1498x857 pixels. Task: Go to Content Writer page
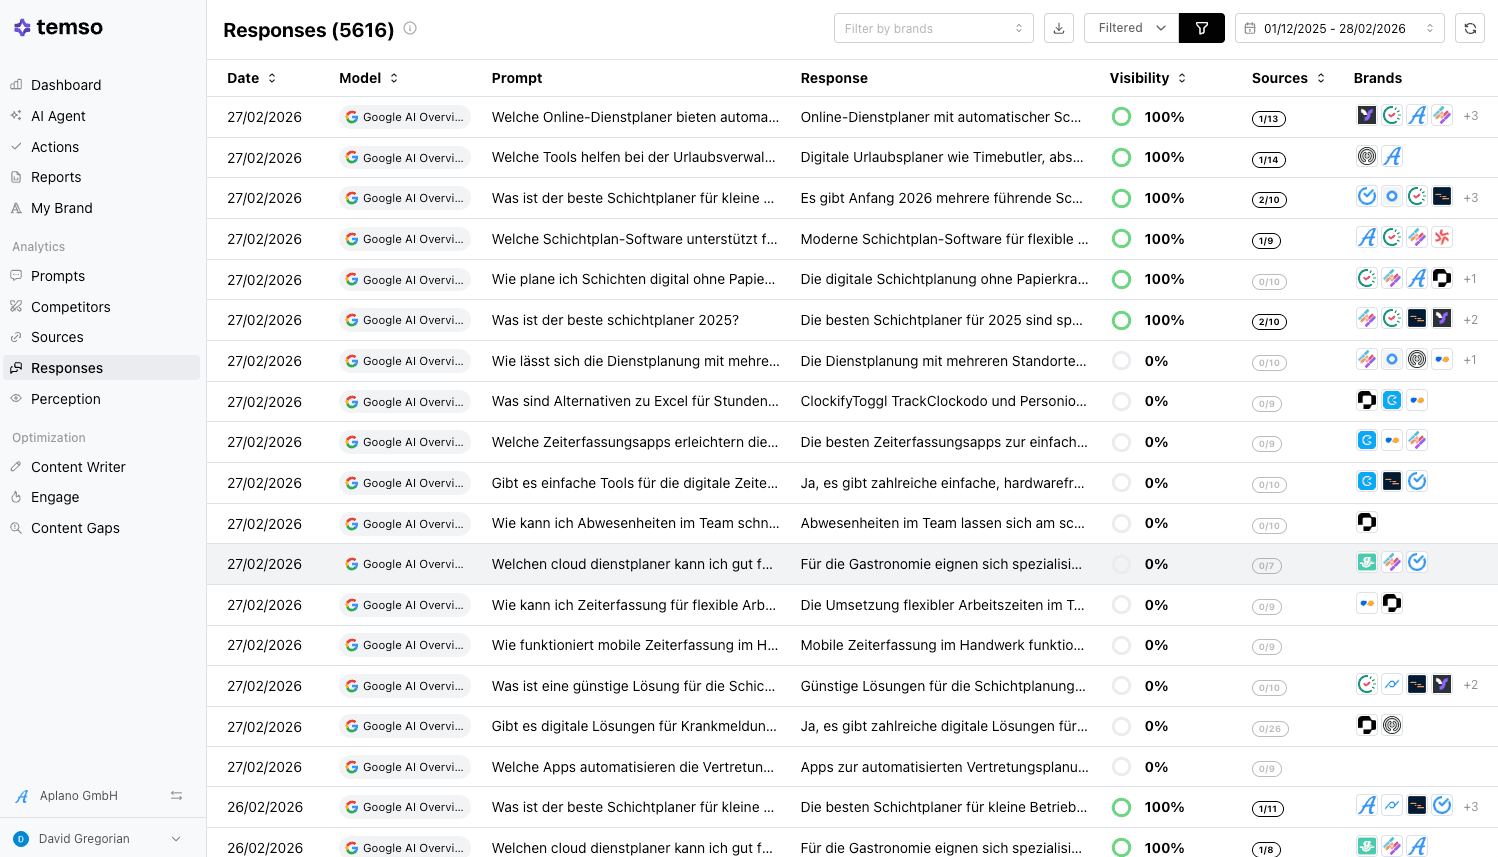click(x=78, y=467)
